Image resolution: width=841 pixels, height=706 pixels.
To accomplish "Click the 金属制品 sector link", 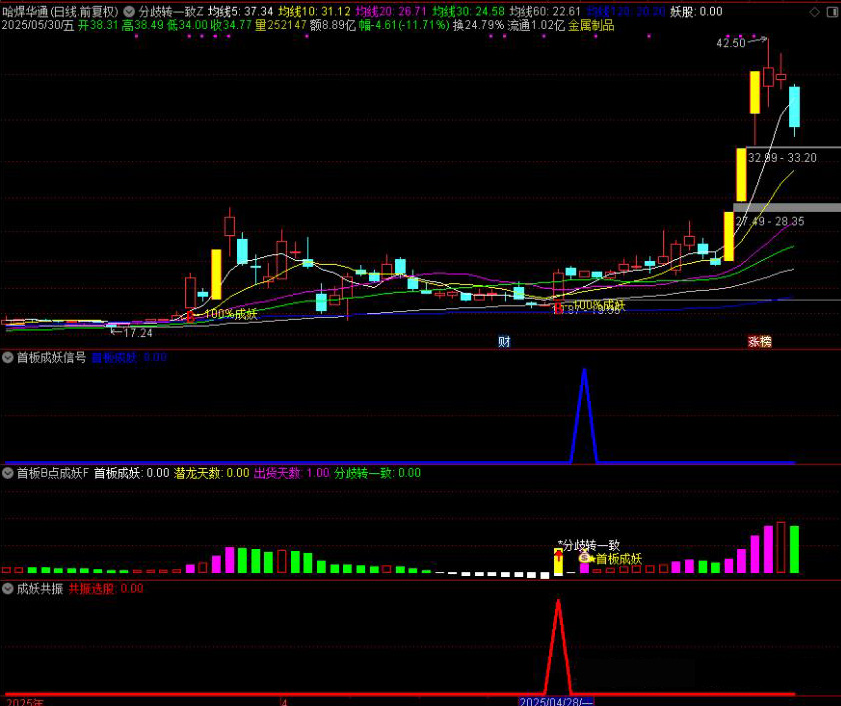I will pos(590,25).
